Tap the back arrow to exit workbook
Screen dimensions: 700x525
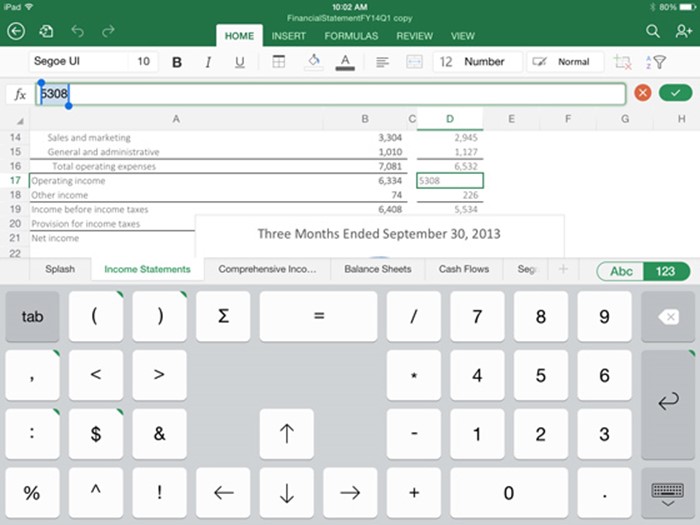[x=15, y=32]
